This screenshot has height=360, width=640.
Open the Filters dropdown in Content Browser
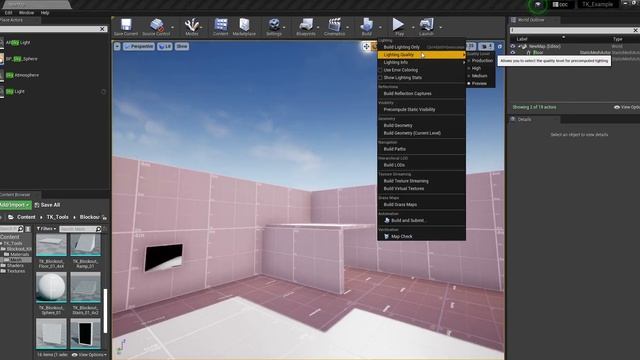click(x=47, y=229)
